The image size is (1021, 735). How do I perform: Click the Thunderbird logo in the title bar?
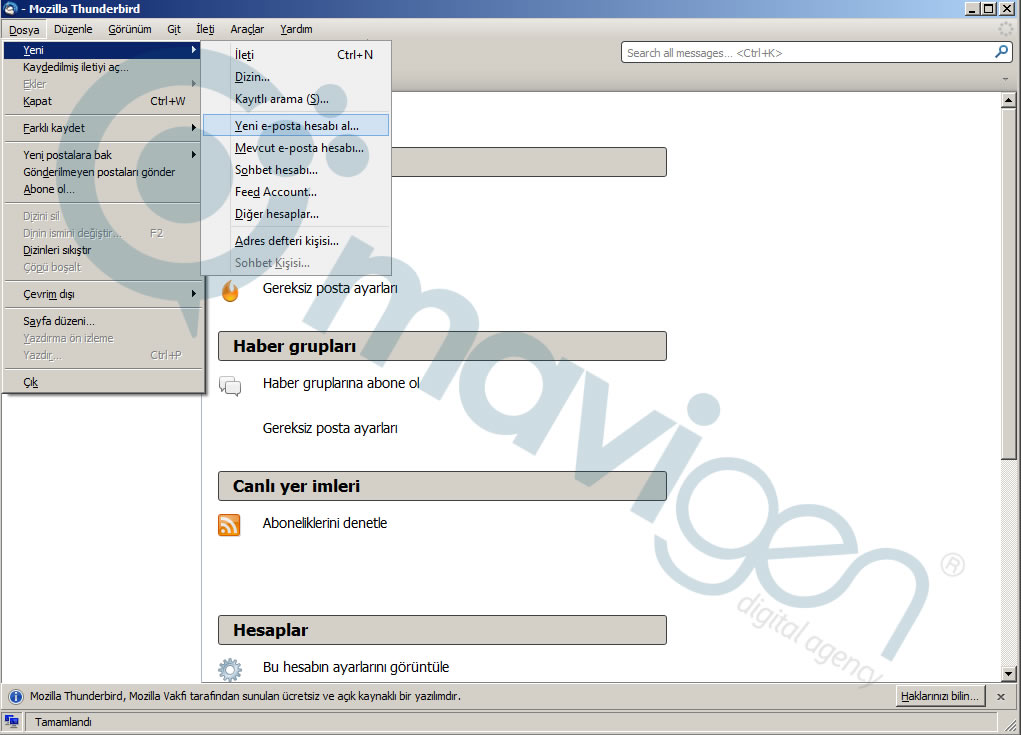coord(10,8)
